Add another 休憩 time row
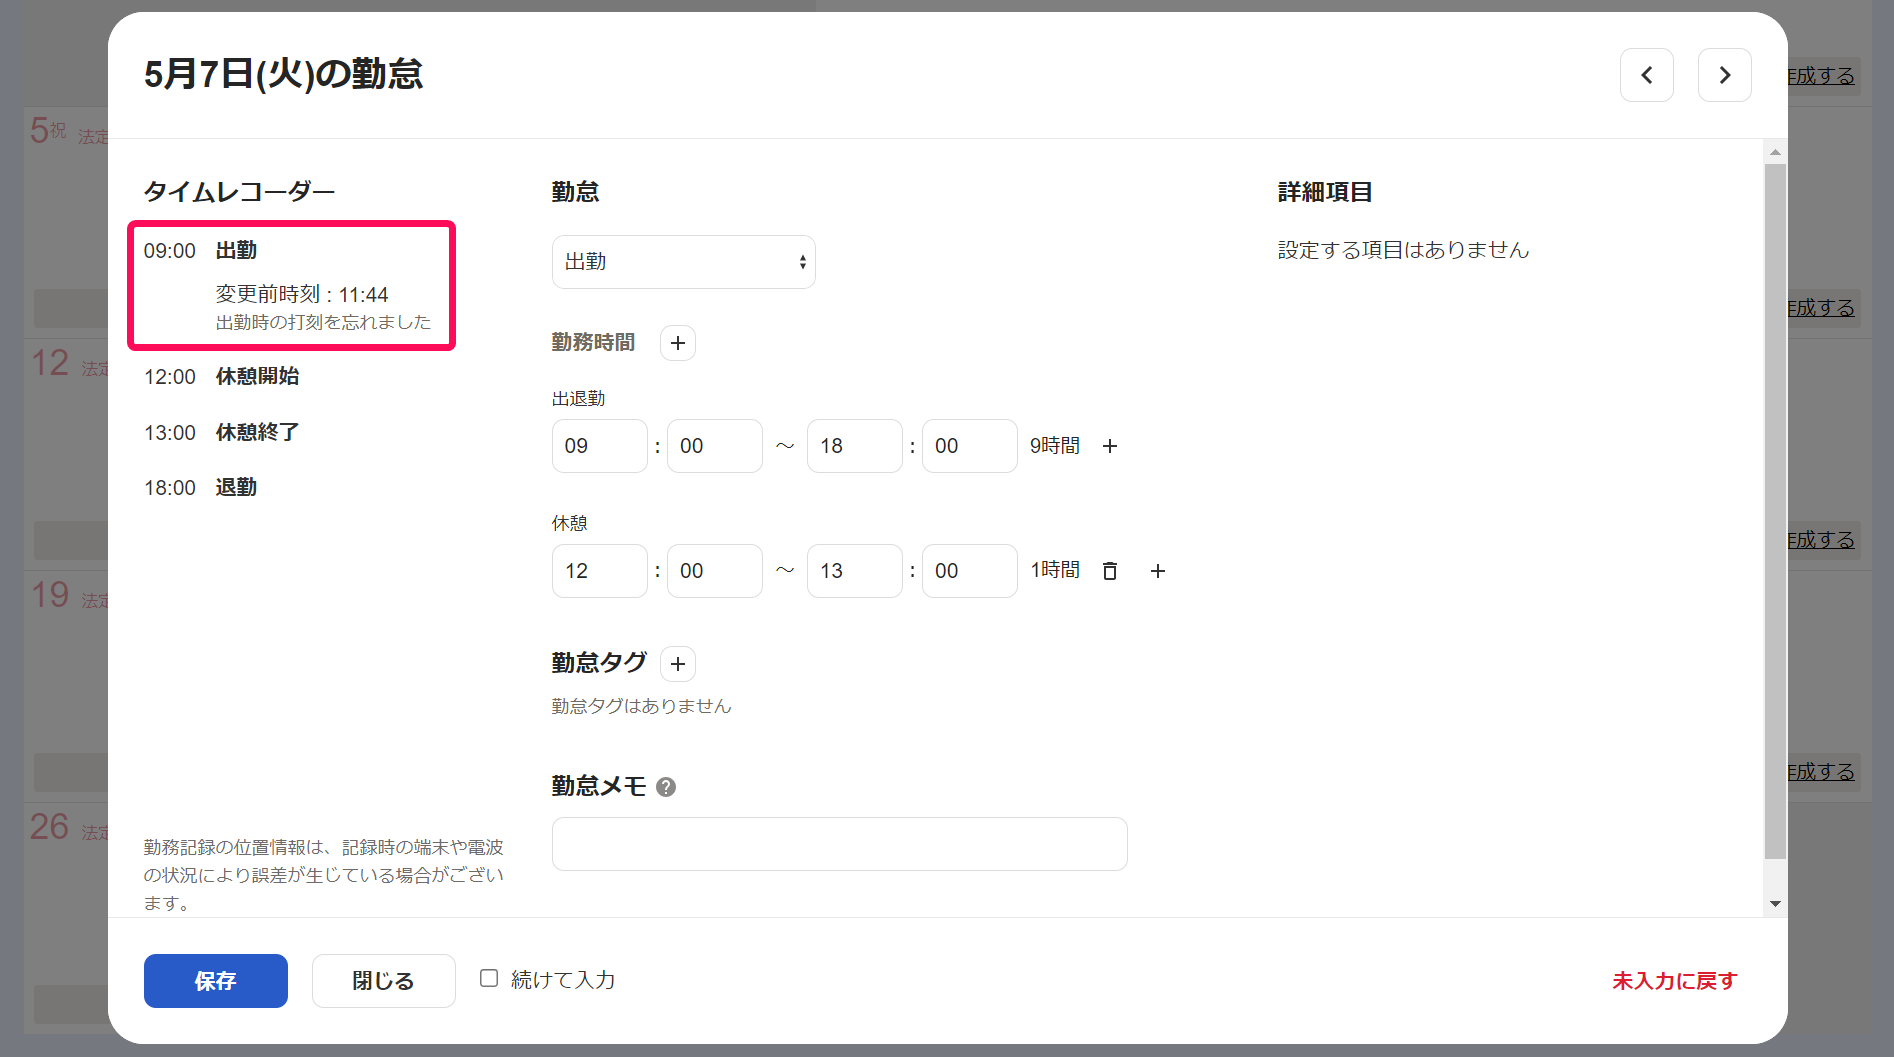The height and width of the screenshot is (1057, 1894). click(1158, 571)
